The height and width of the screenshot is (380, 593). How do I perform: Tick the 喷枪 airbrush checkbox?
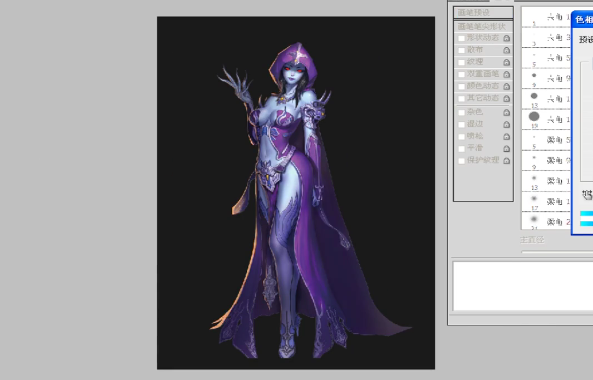[x=461, y=136]
